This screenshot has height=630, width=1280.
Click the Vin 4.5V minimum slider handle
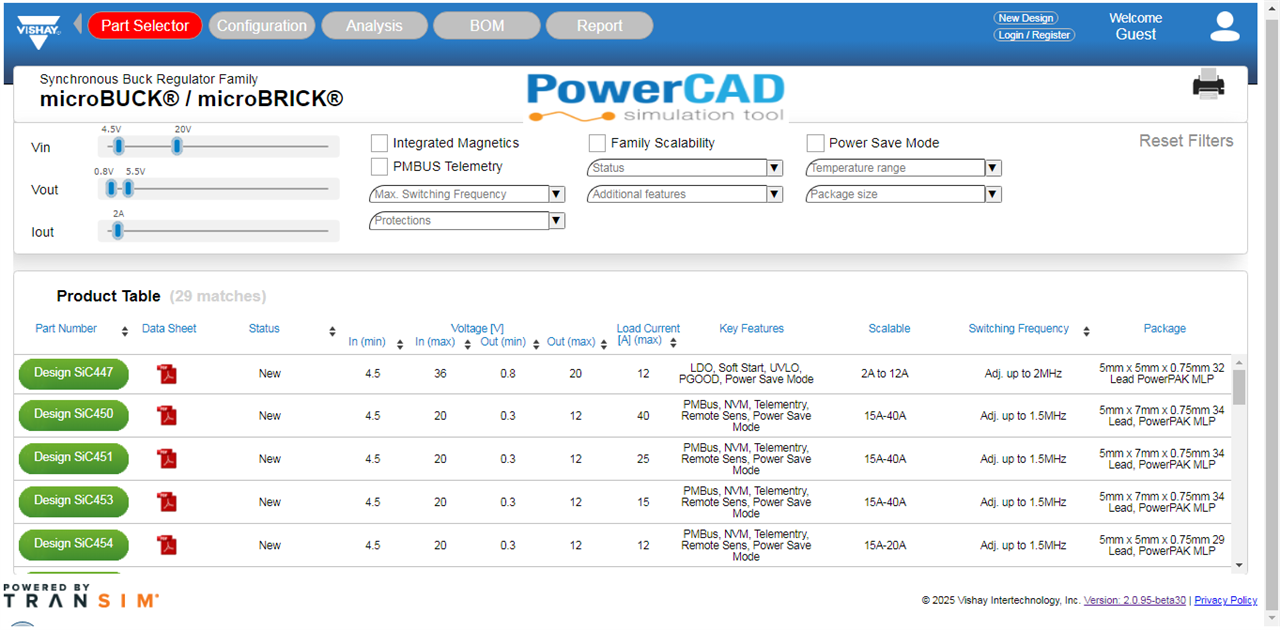point(118,147)
